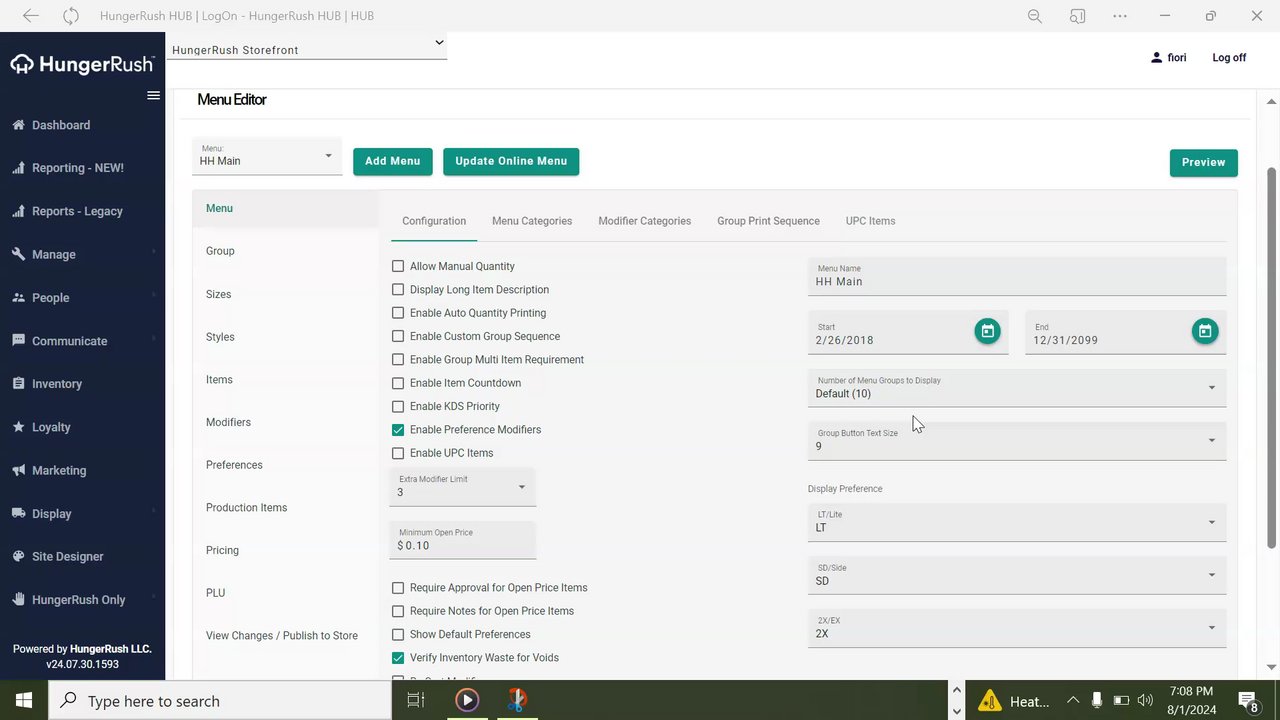Click the Update Online Menu button
1280x720 pixels.
coord(511,161)
